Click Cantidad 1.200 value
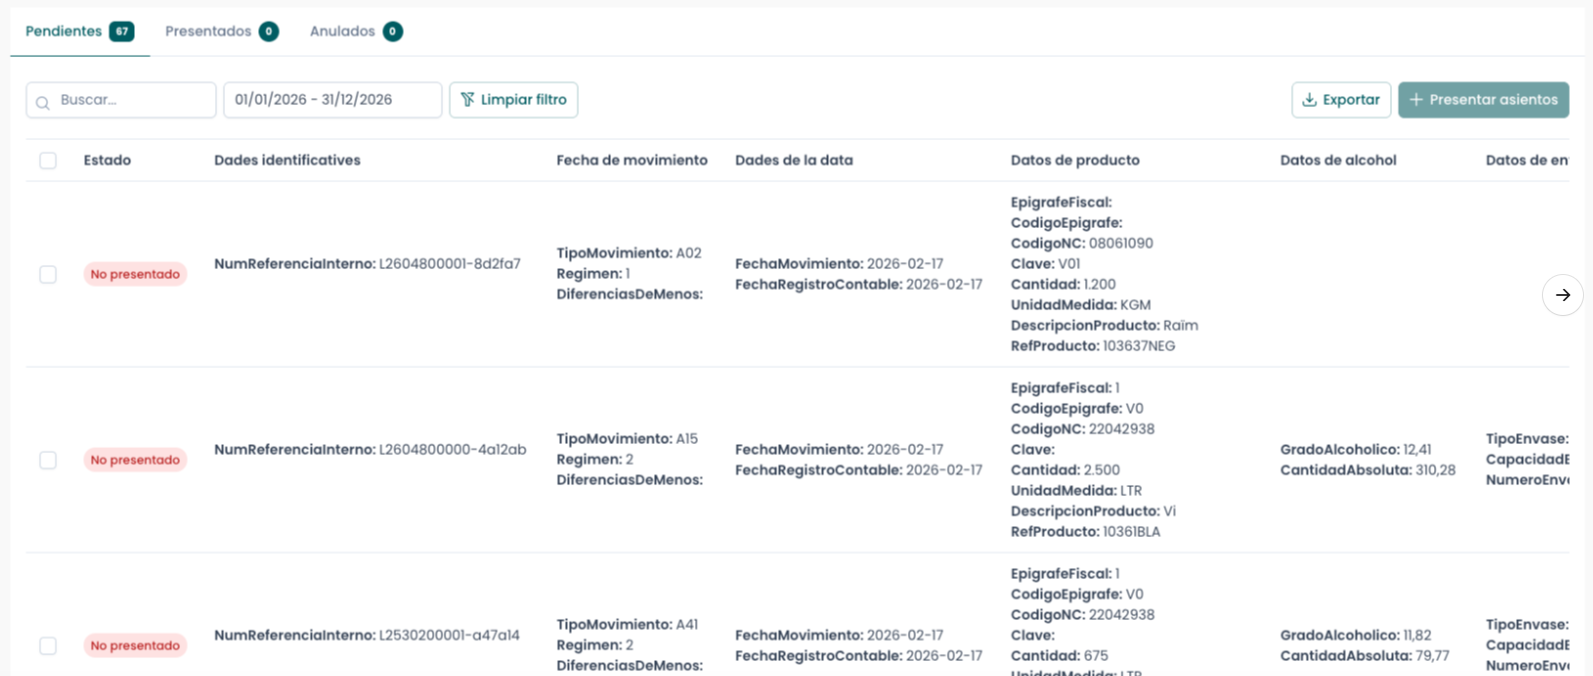The width and height of the screenshot is (1593, 676). tap(1100, 285)
